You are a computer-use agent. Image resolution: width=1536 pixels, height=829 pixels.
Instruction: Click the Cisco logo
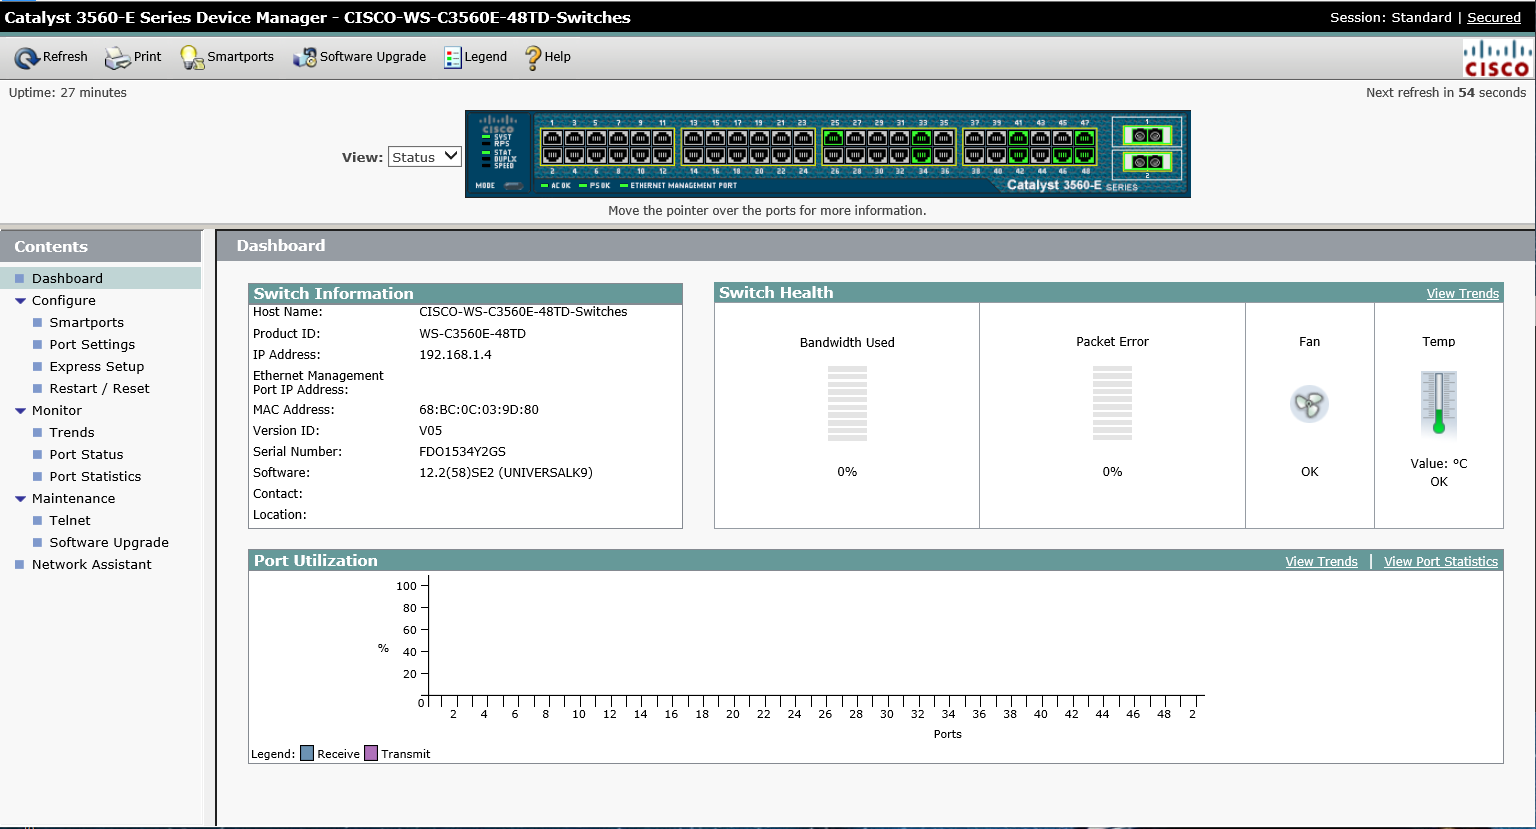pyautogui.click(x=1496, y=57)
